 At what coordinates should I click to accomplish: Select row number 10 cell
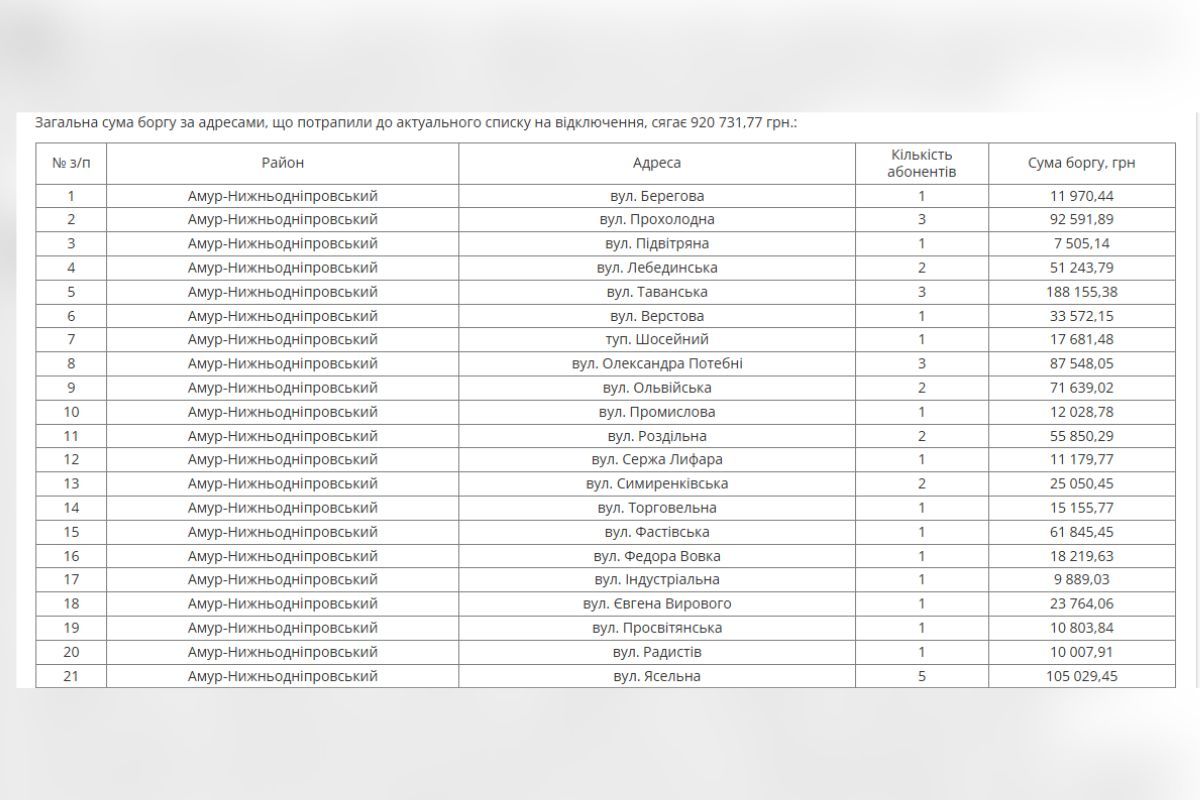coord(70,412)
